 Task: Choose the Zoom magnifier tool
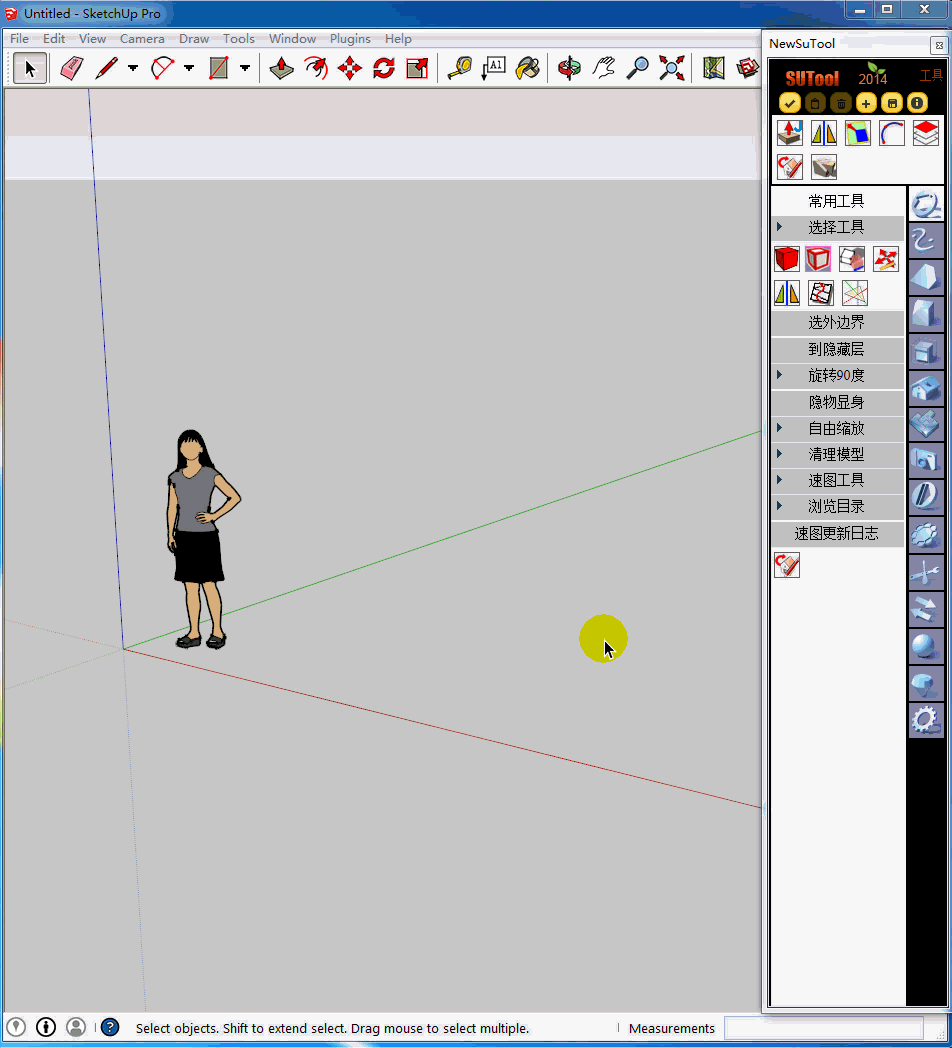tap(637, 68)
